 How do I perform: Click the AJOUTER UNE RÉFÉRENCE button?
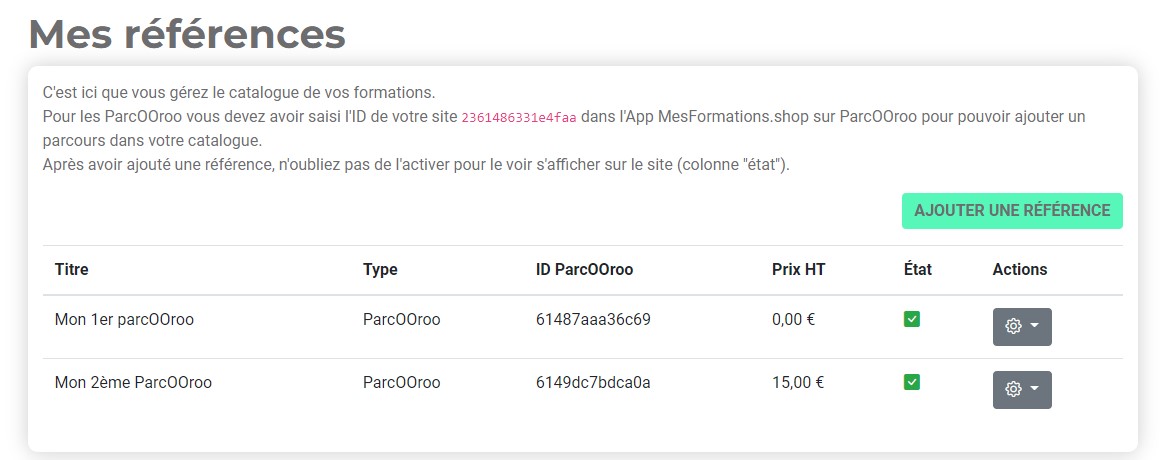coord(1012,211)
